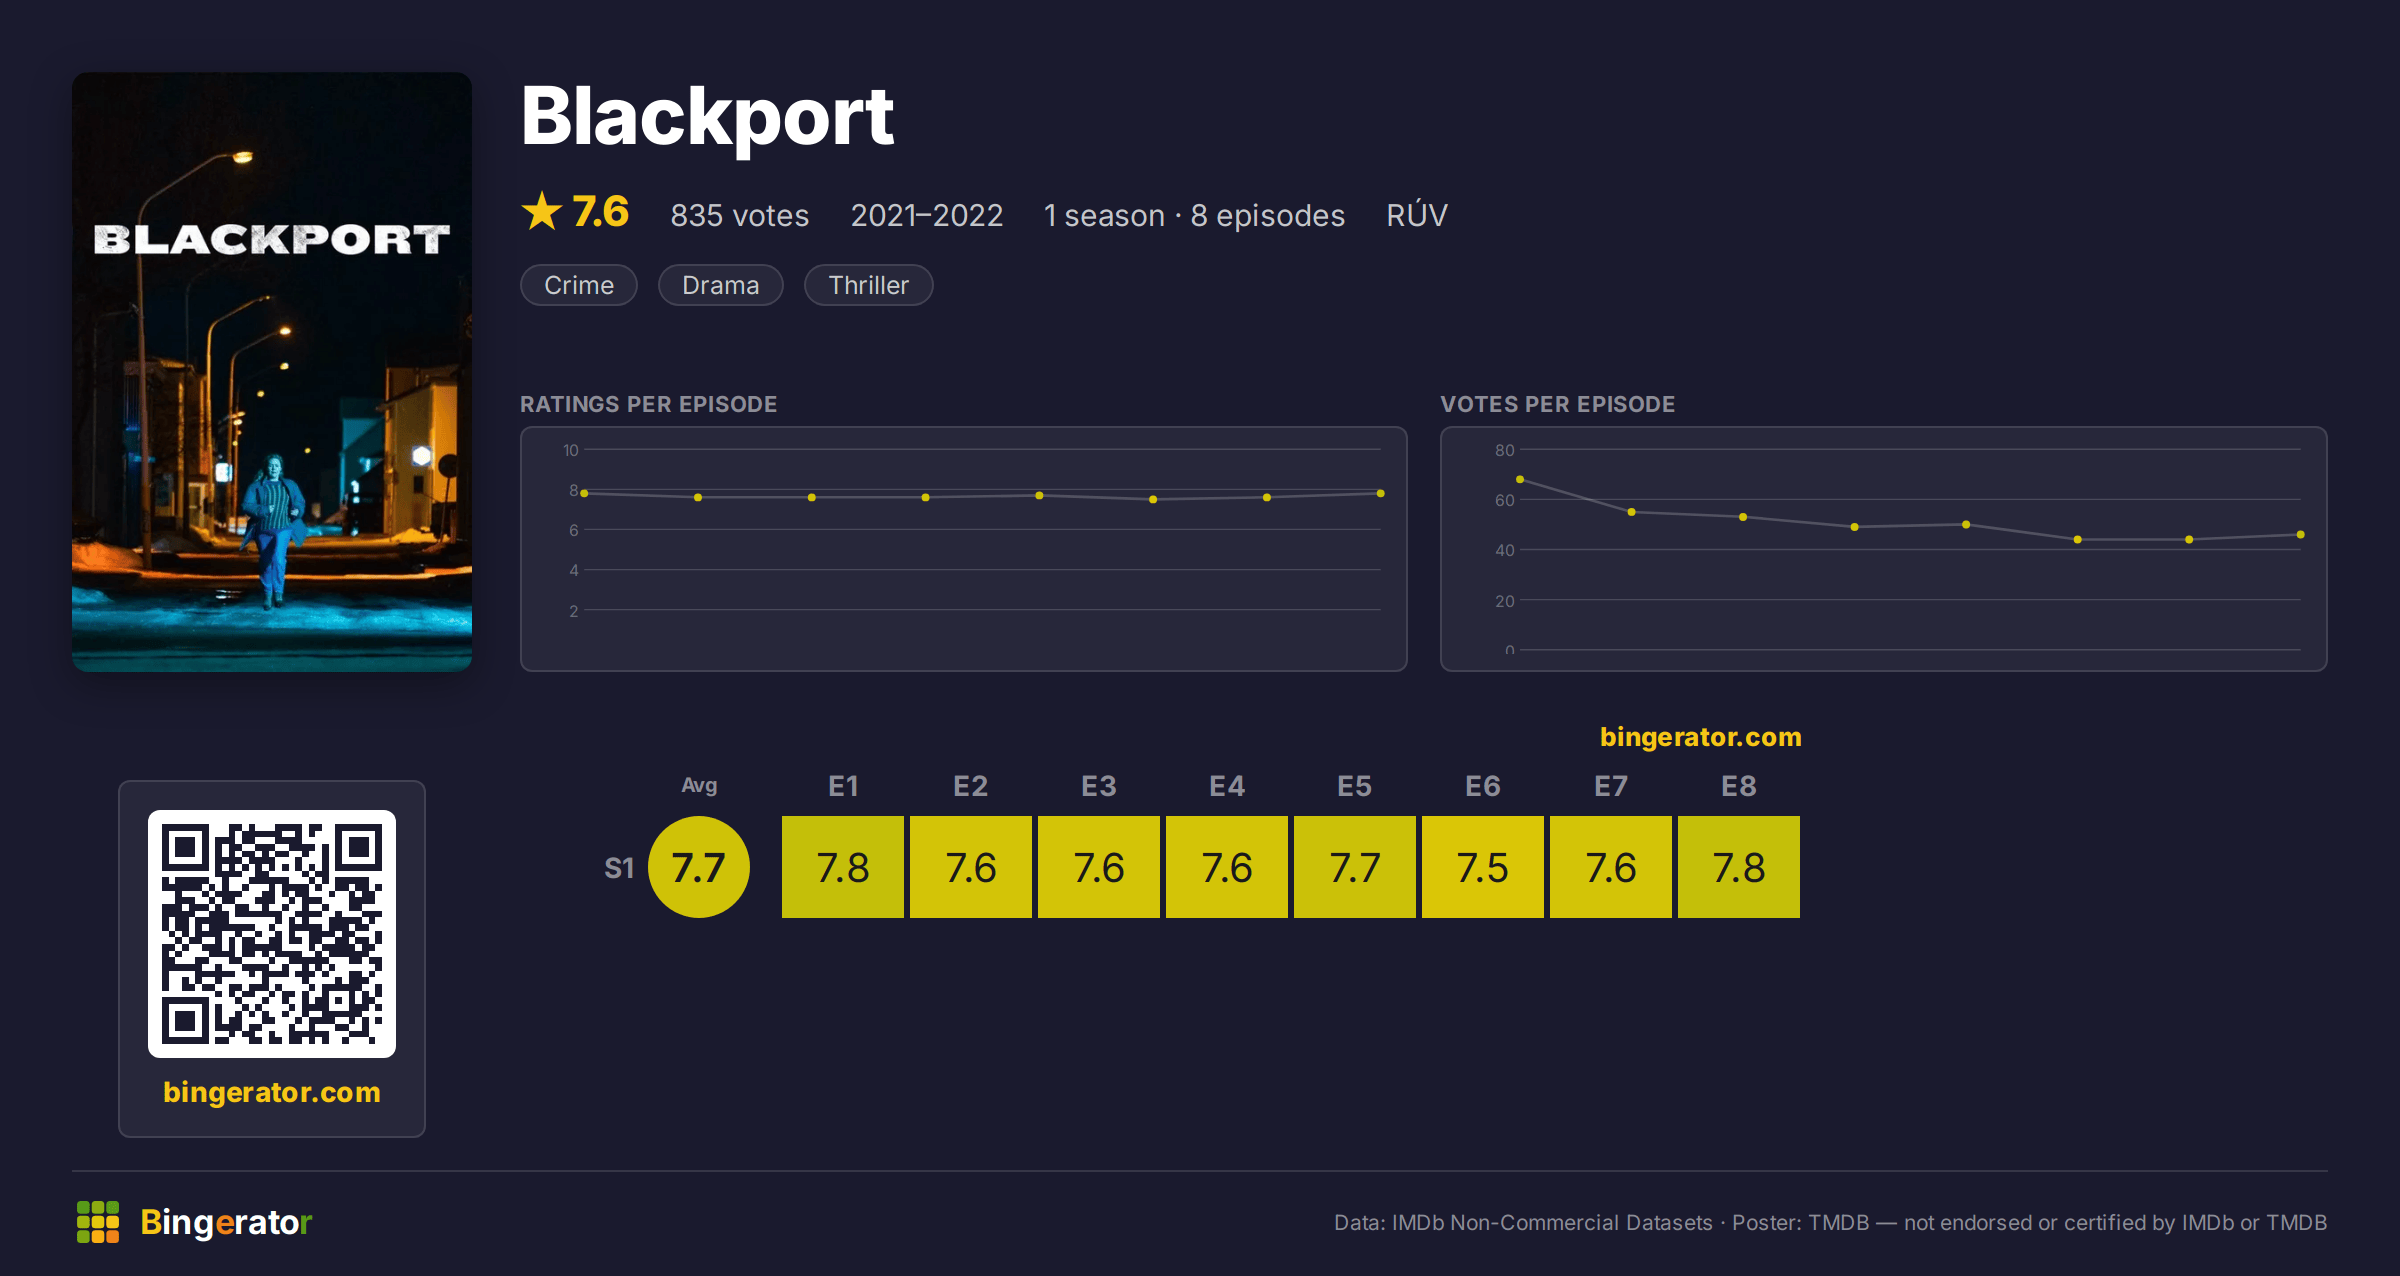The image size is (2400, 1276).
Task: Click the E3 column header
Action: click(x=1099, y=786)
